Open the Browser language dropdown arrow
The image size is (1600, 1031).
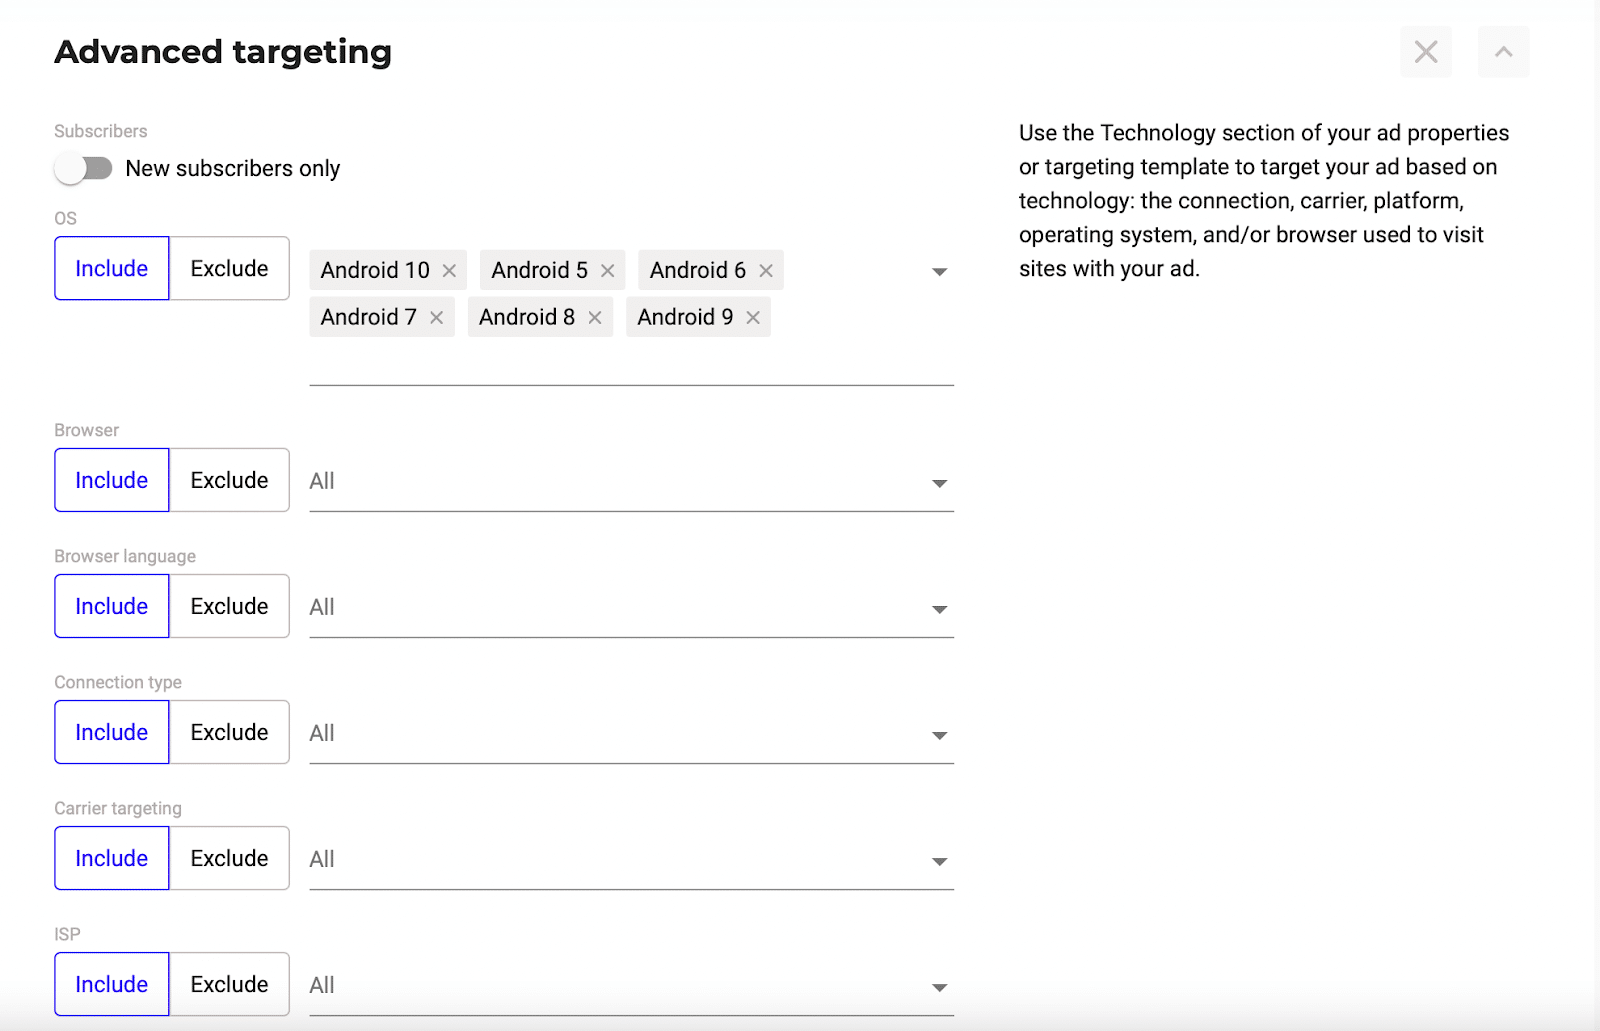[939, 610]
